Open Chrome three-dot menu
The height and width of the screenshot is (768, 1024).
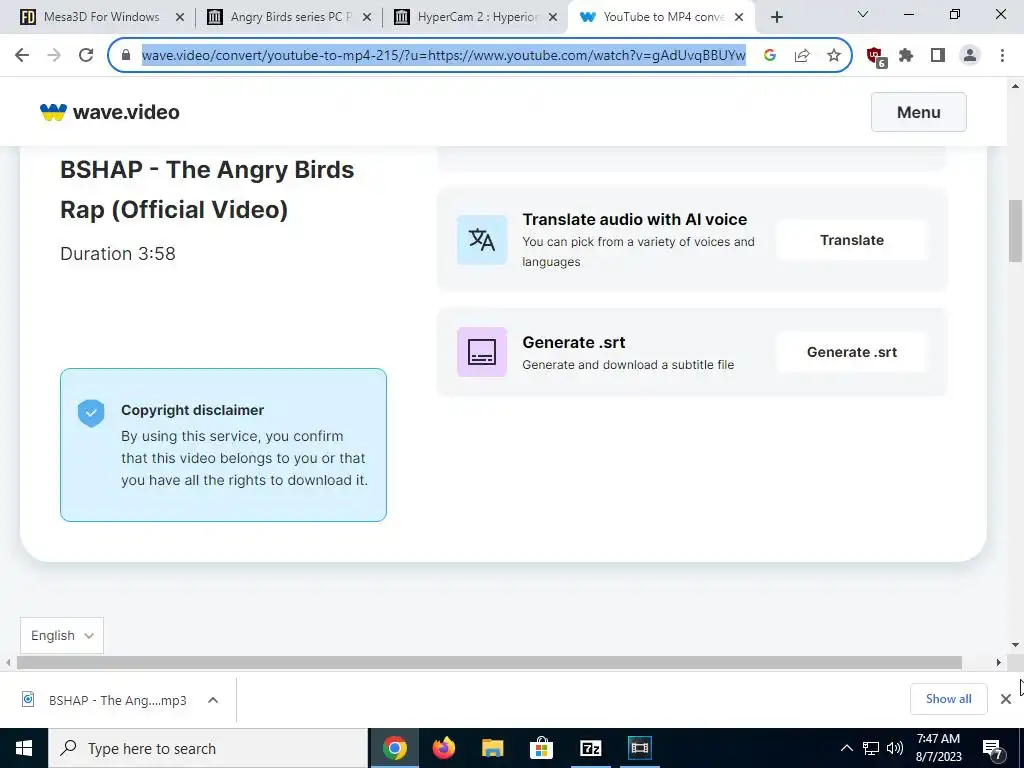tap(1002, 56)
